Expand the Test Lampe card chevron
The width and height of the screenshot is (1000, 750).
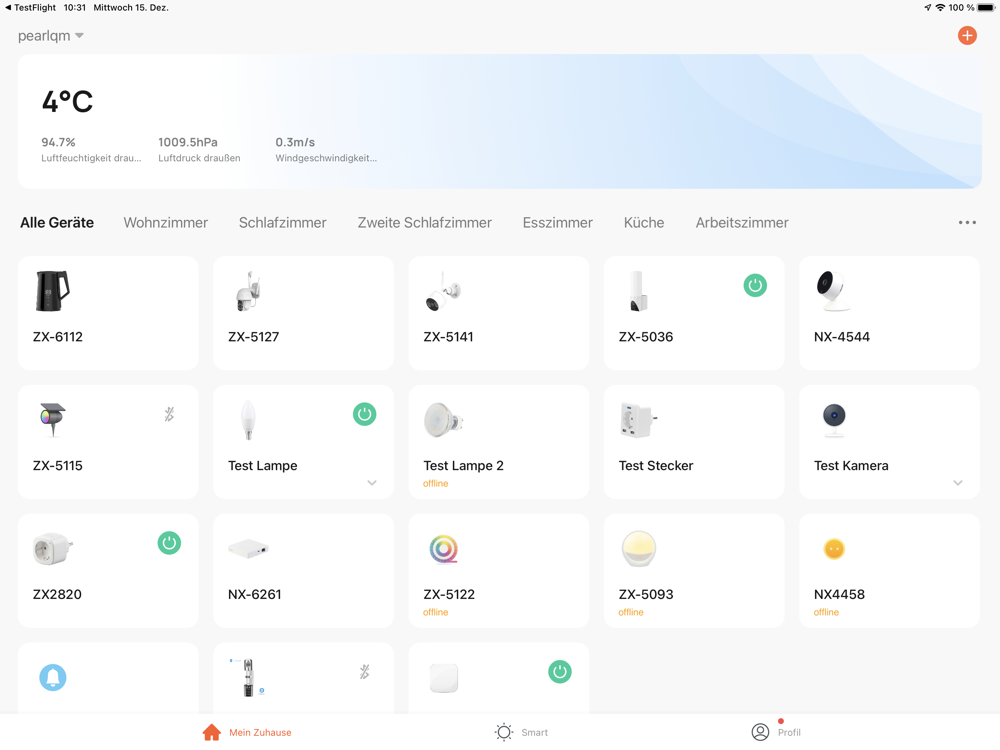[372, 483]
